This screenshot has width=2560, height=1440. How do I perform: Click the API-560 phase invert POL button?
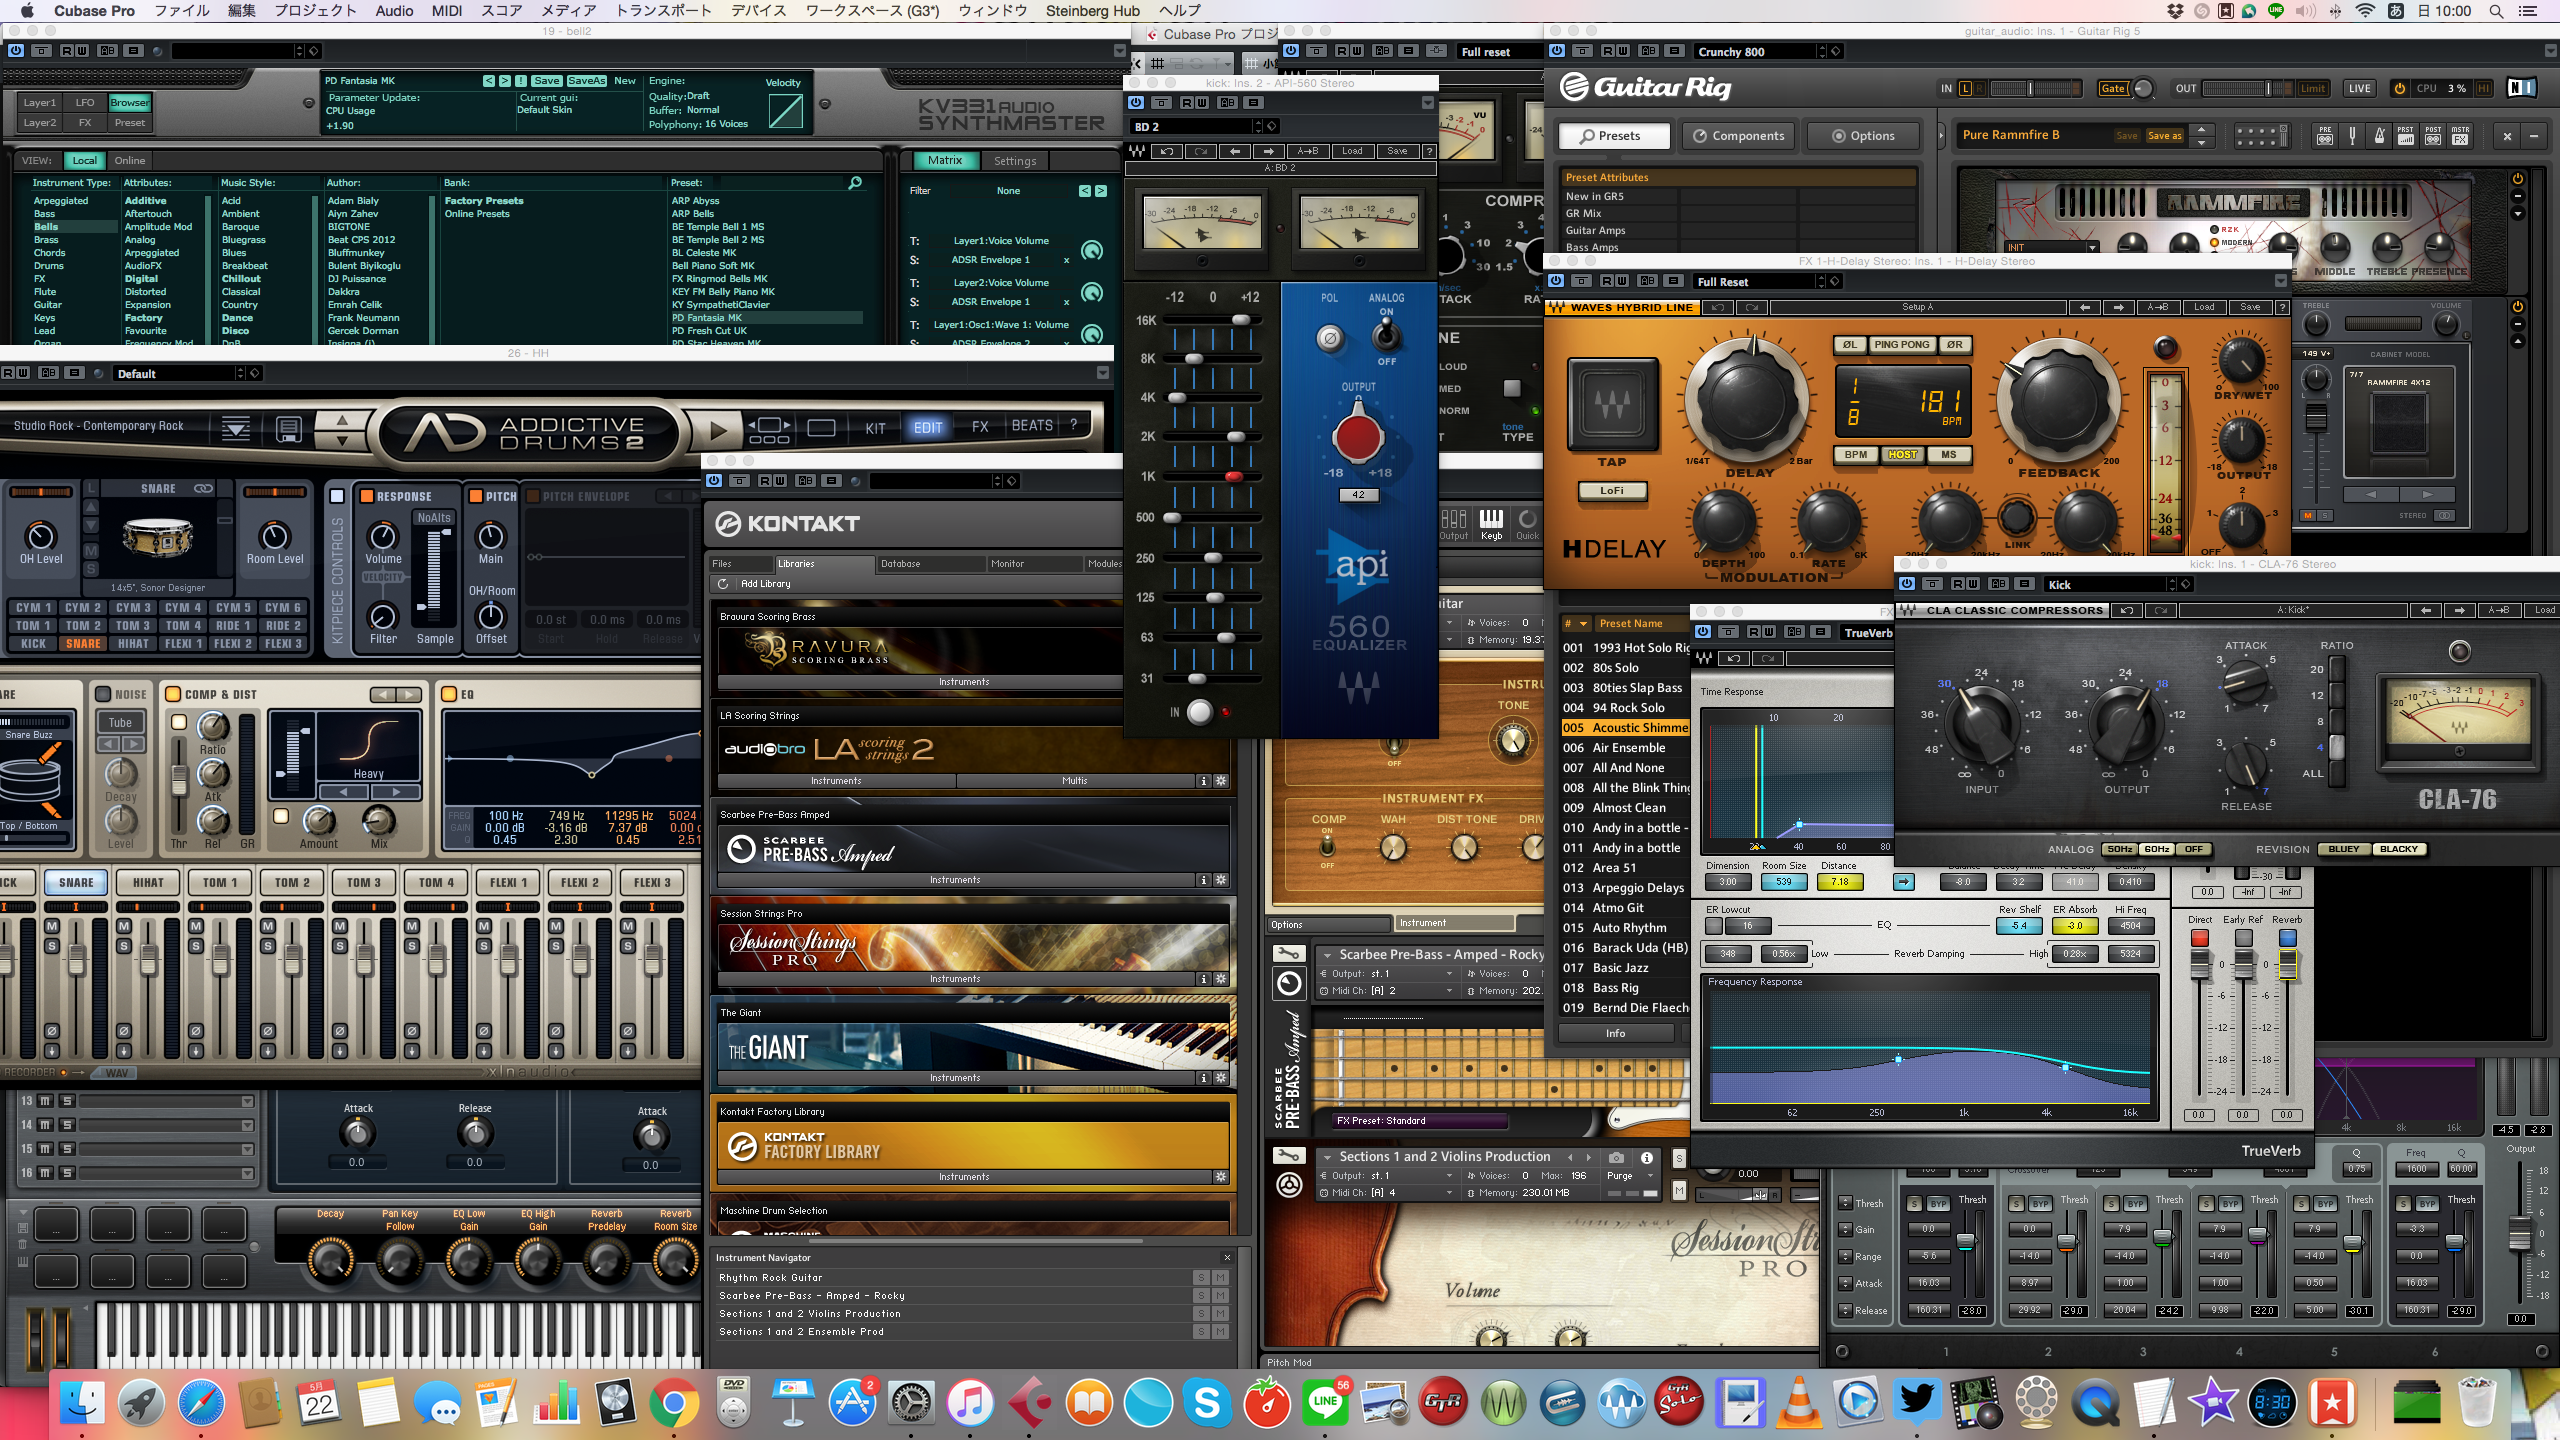tap(1329, 338)
